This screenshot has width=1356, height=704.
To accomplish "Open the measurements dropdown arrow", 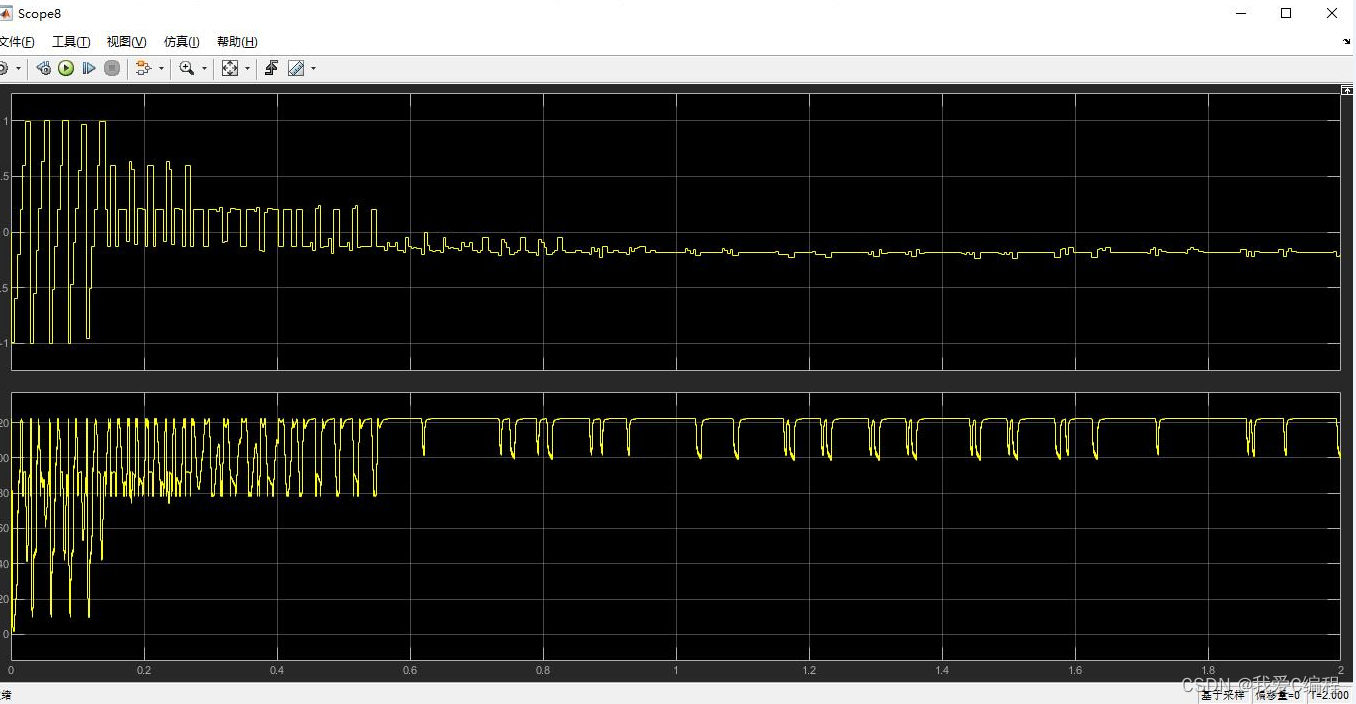I will [313, 69].
